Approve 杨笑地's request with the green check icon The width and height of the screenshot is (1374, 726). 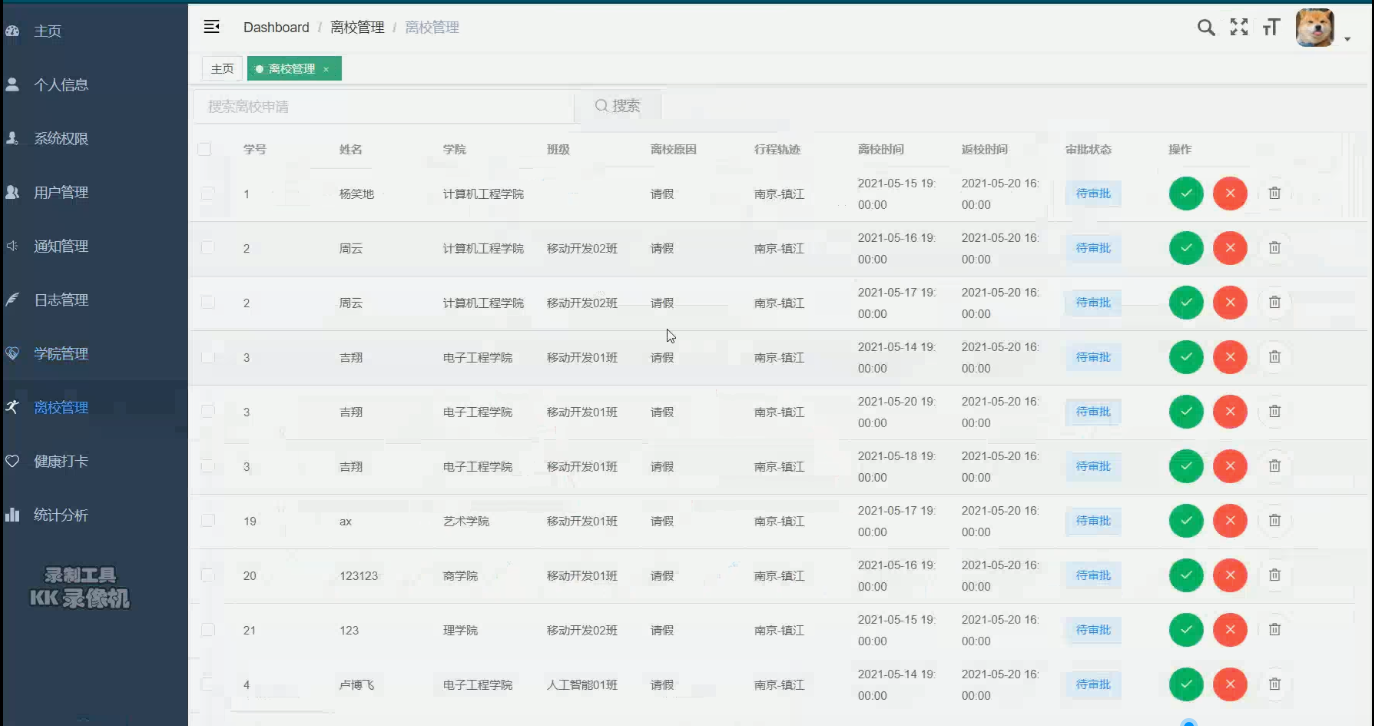tap(1186, 193)
